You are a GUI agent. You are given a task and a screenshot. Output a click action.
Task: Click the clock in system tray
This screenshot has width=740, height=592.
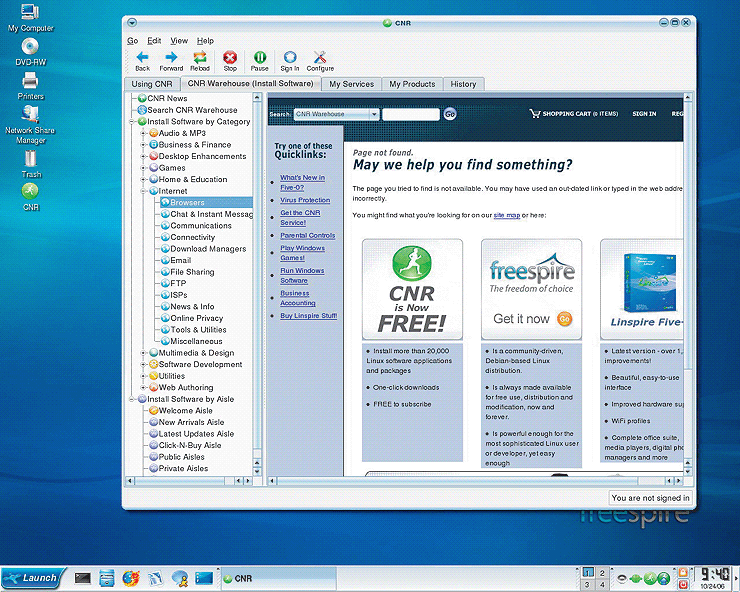pos(714,575)
